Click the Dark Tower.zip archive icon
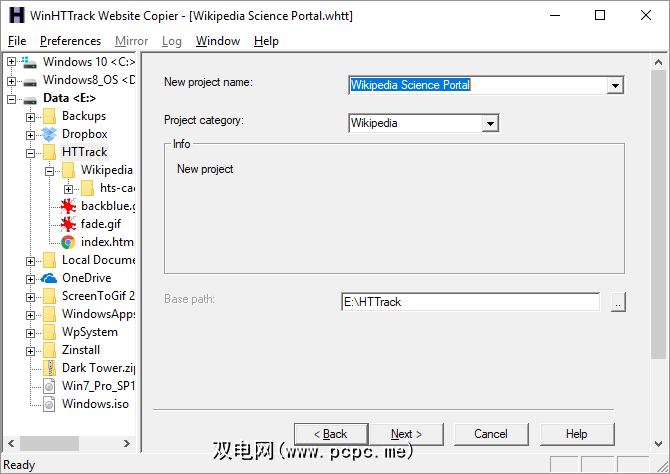The height and width of the screenshot is (474, 670). point(50,368)
